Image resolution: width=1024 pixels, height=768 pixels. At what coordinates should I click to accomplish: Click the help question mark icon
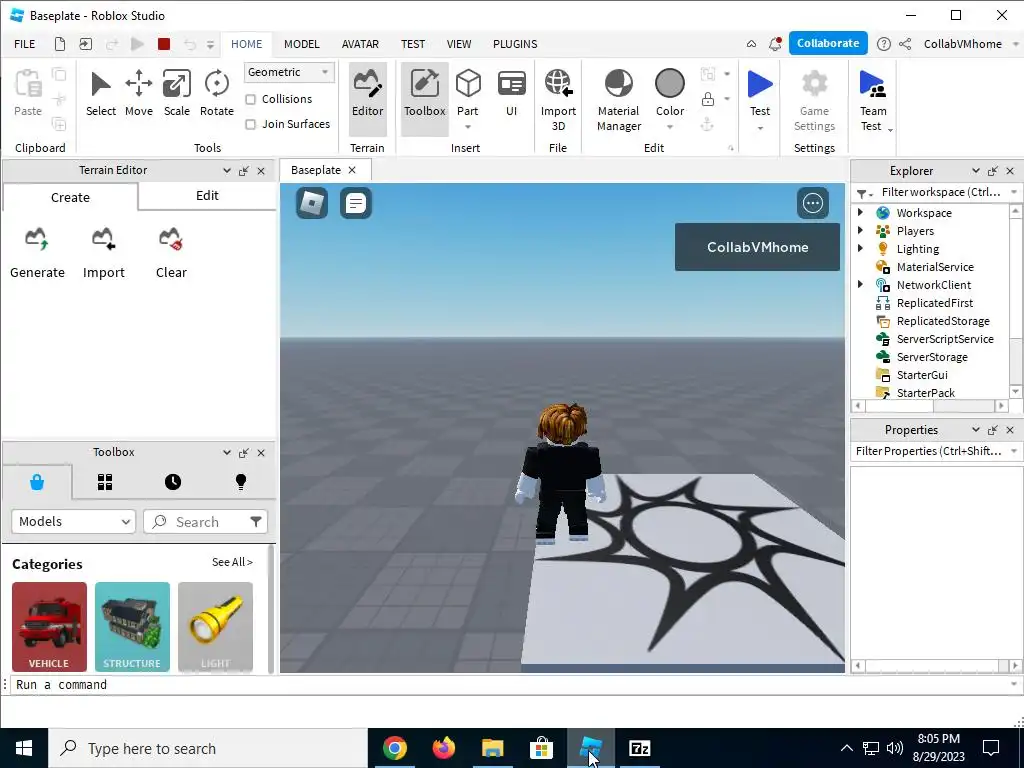883,44
